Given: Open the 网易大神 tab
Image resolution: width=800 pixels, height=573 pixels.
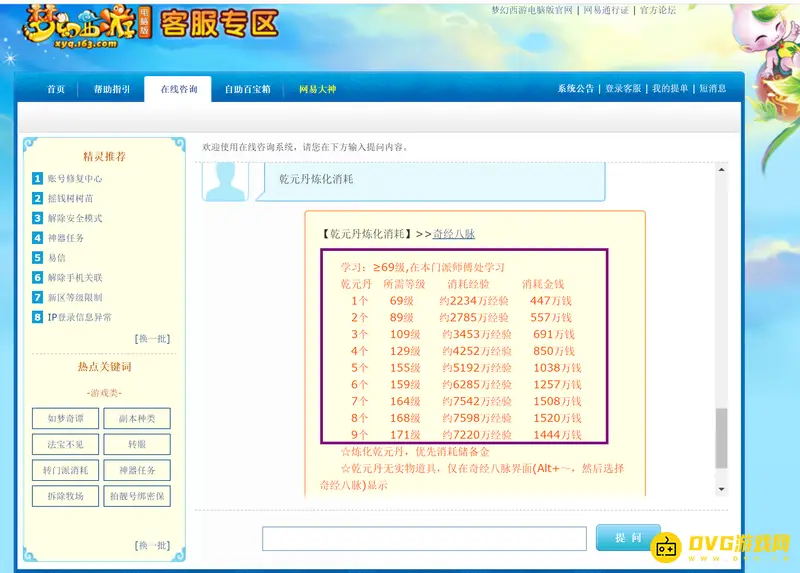Looking at the screenshot, I should click(x=317, y=89).
